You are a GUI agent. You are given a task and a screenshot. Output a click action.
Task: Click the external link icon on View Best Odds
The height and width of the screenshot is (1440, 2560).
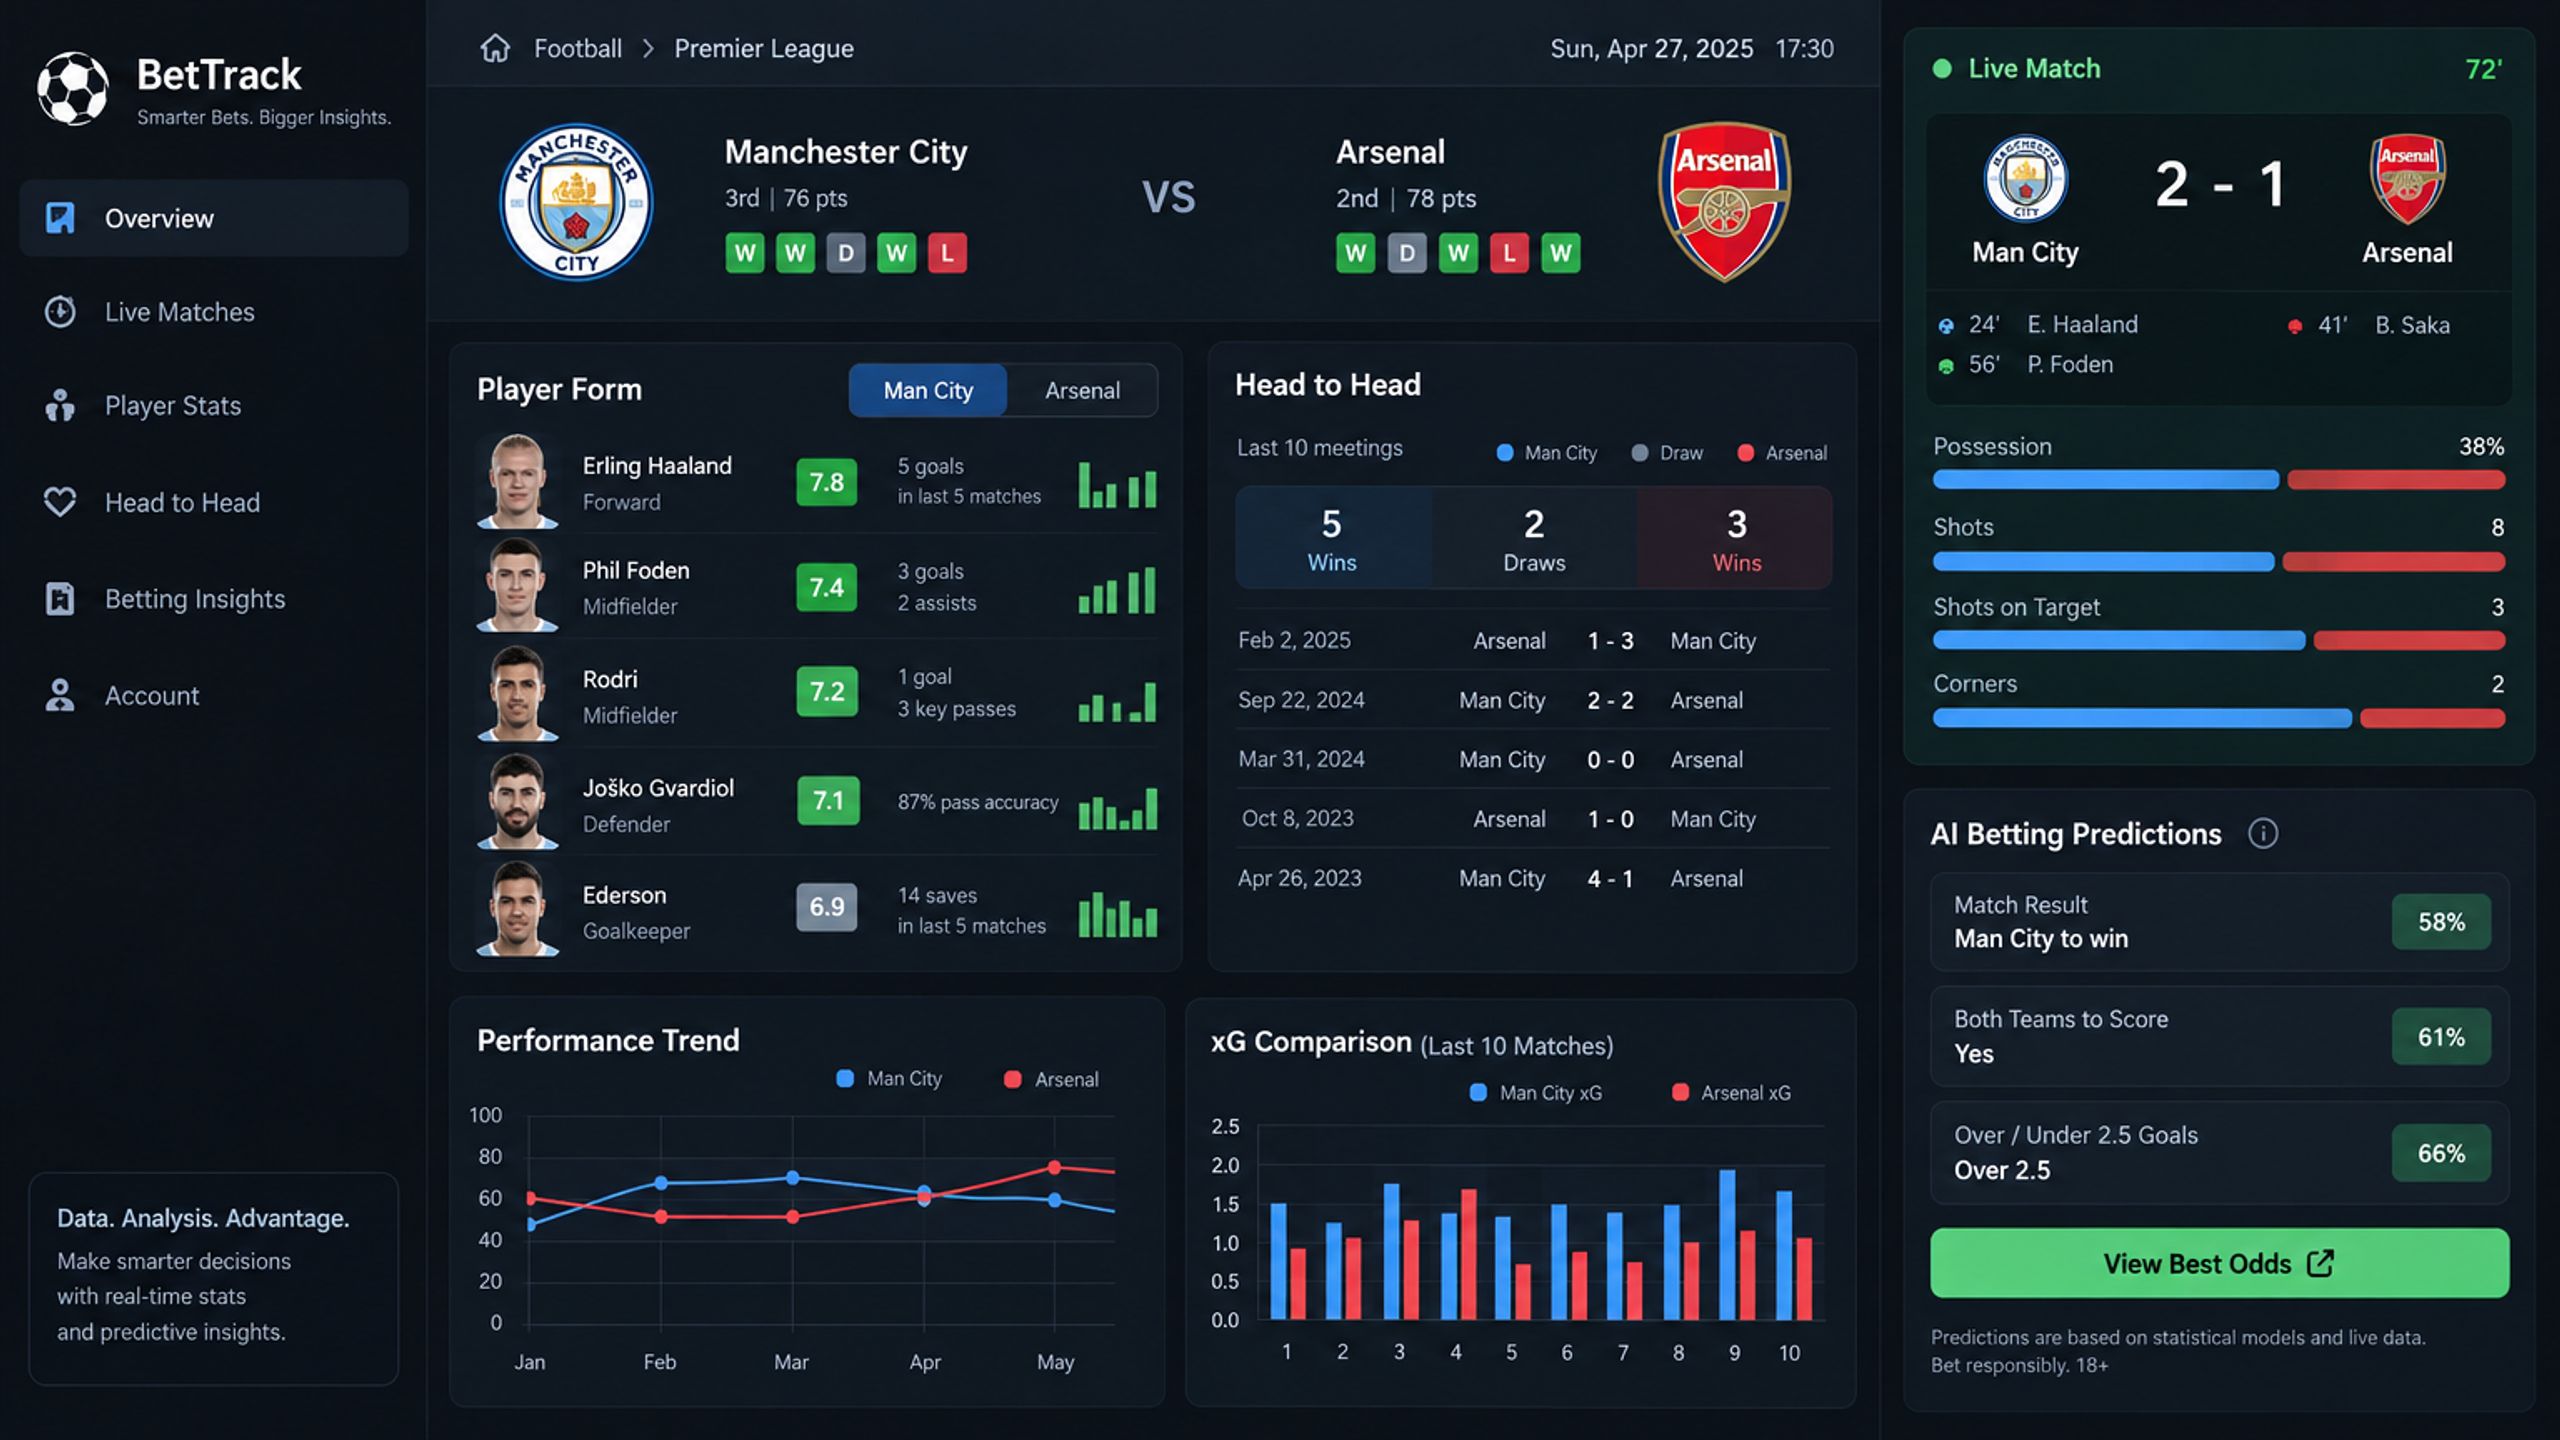[x=2321, y=1263]
